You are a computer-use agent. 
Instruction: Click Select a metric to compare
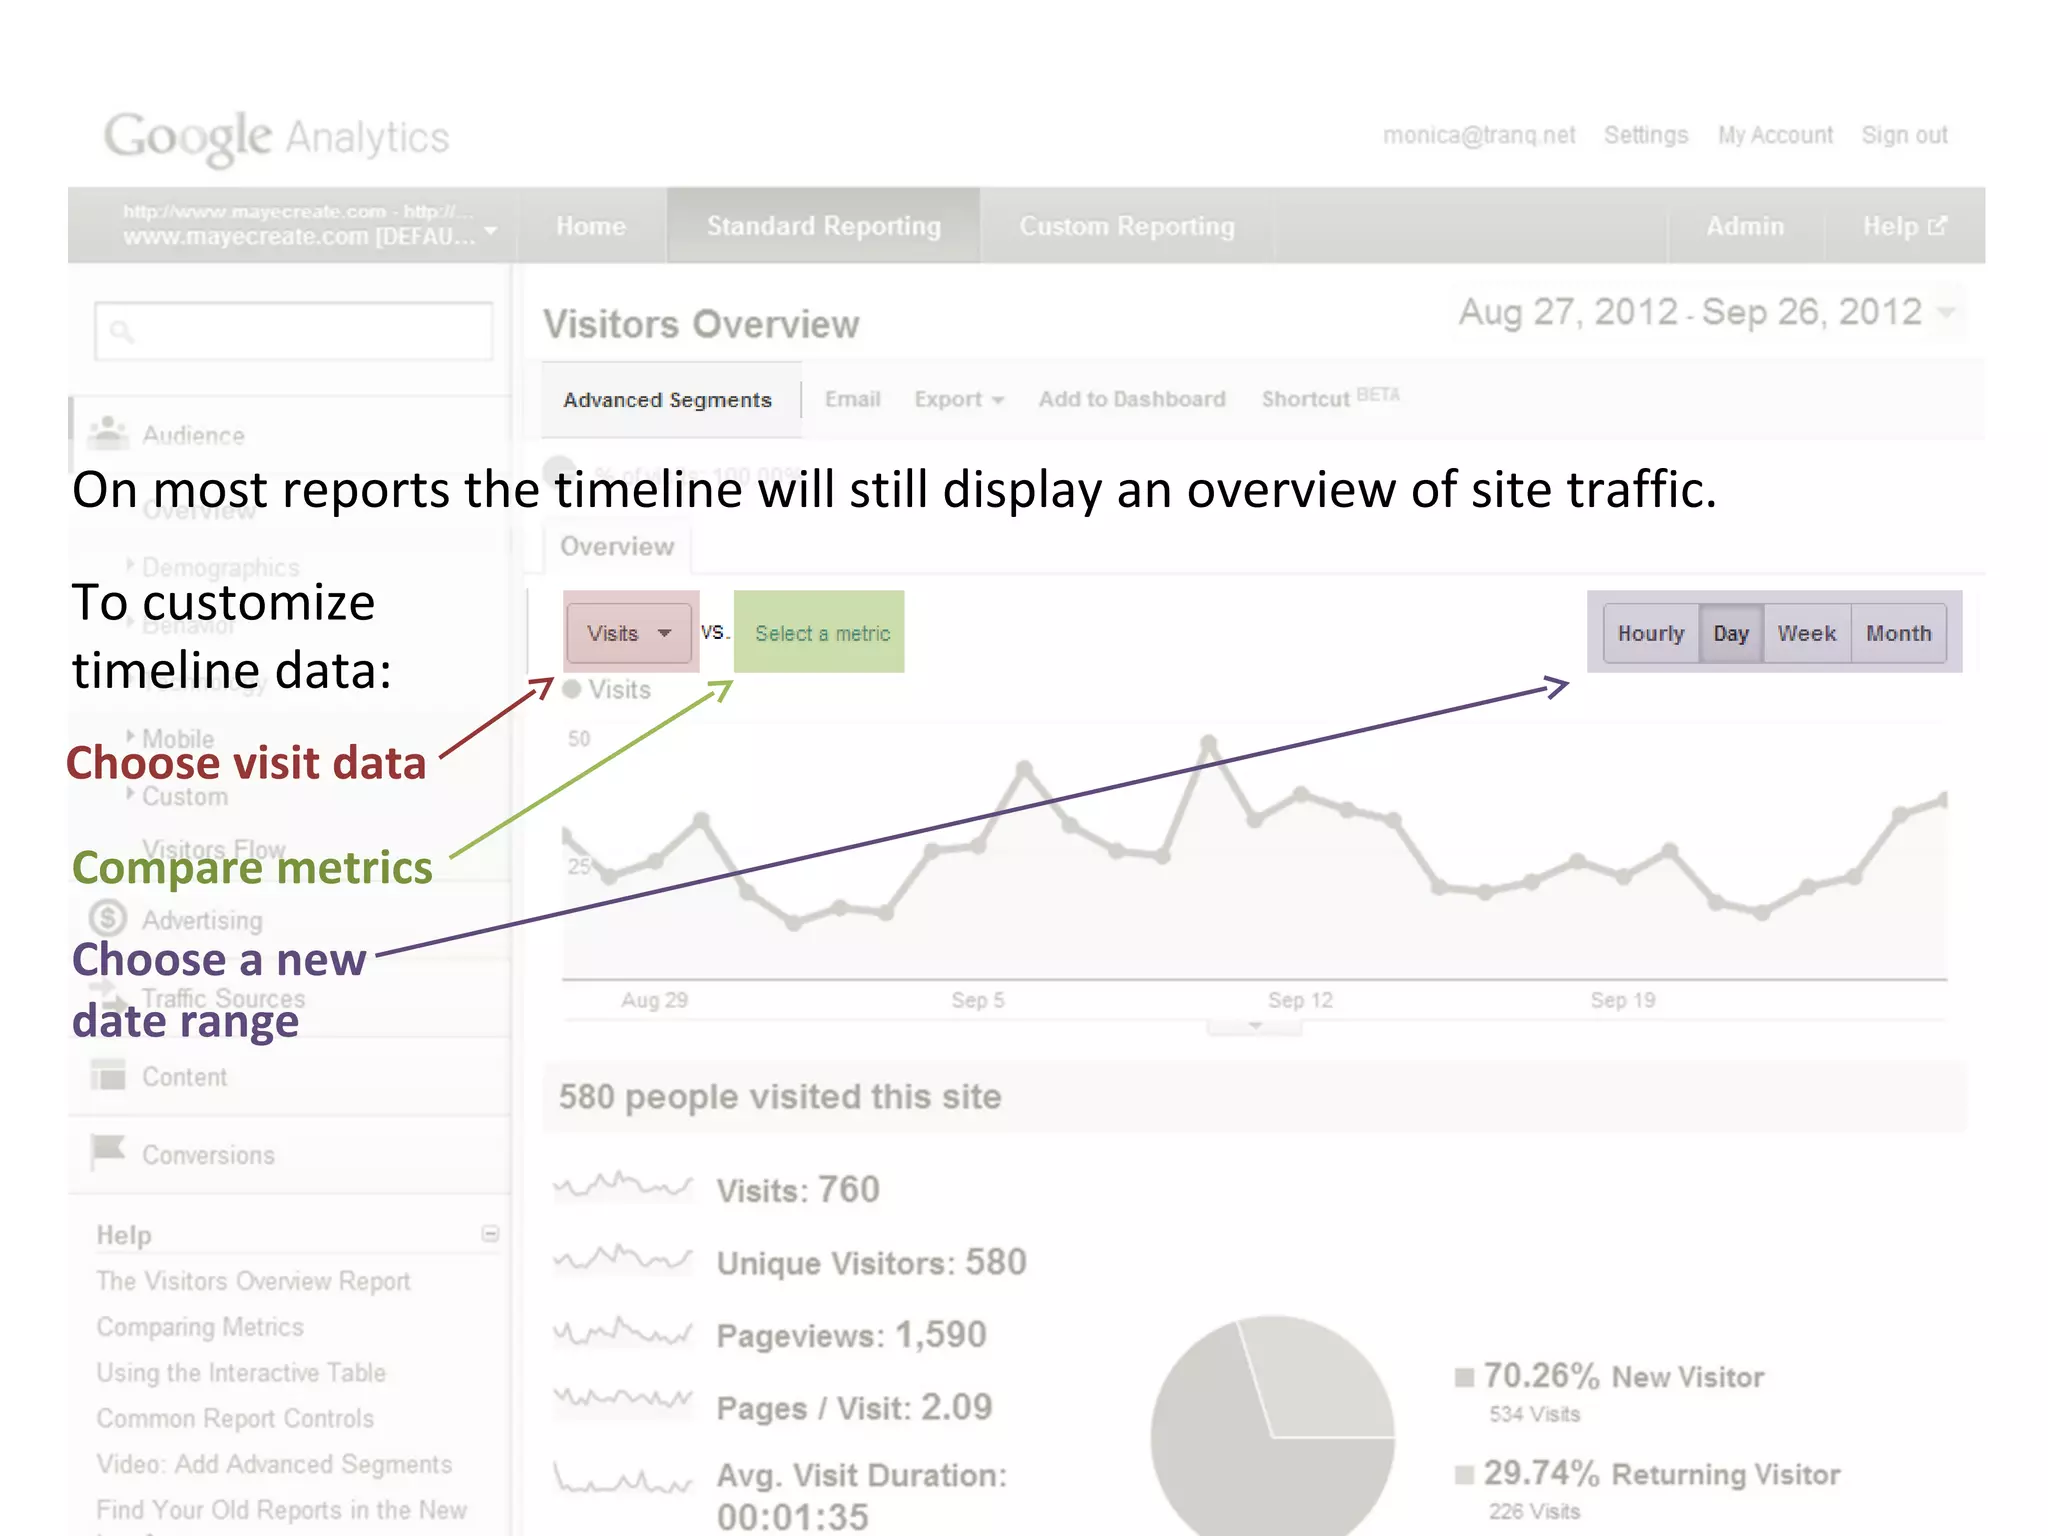tap(822, 633)
